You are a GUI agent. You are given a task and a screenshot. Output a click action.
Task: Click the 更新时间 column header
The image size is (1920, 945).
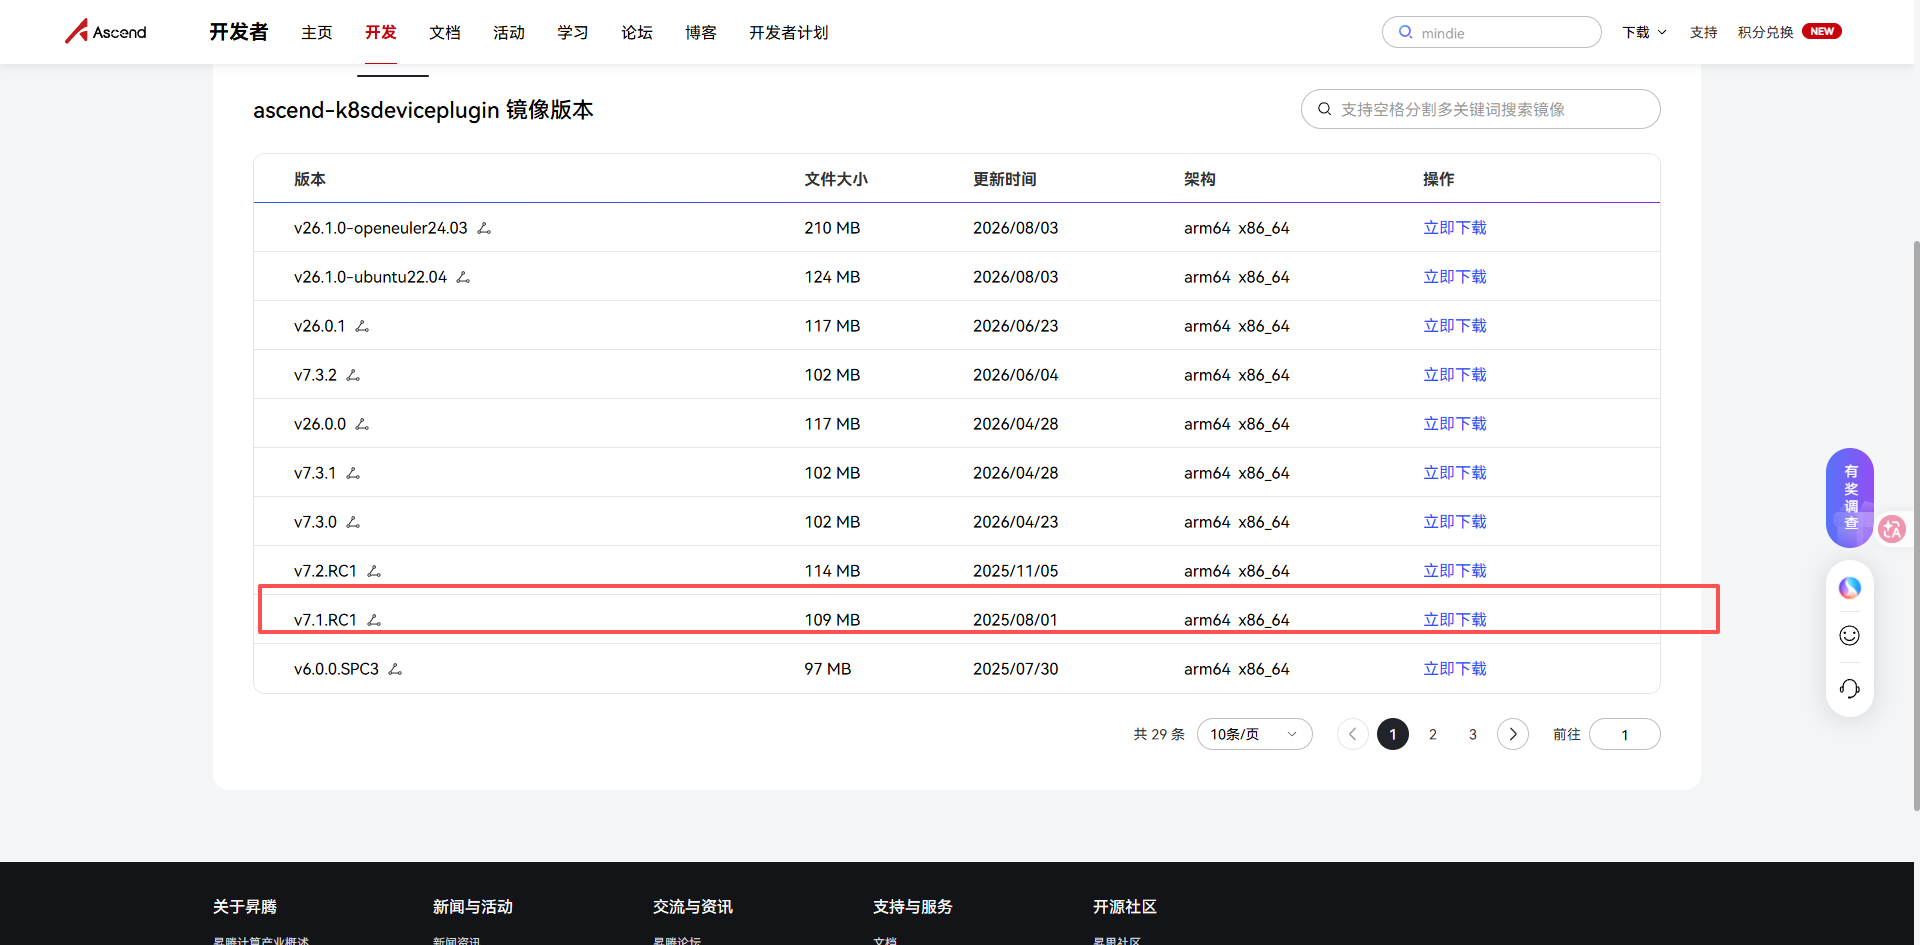pos(1005,179)
